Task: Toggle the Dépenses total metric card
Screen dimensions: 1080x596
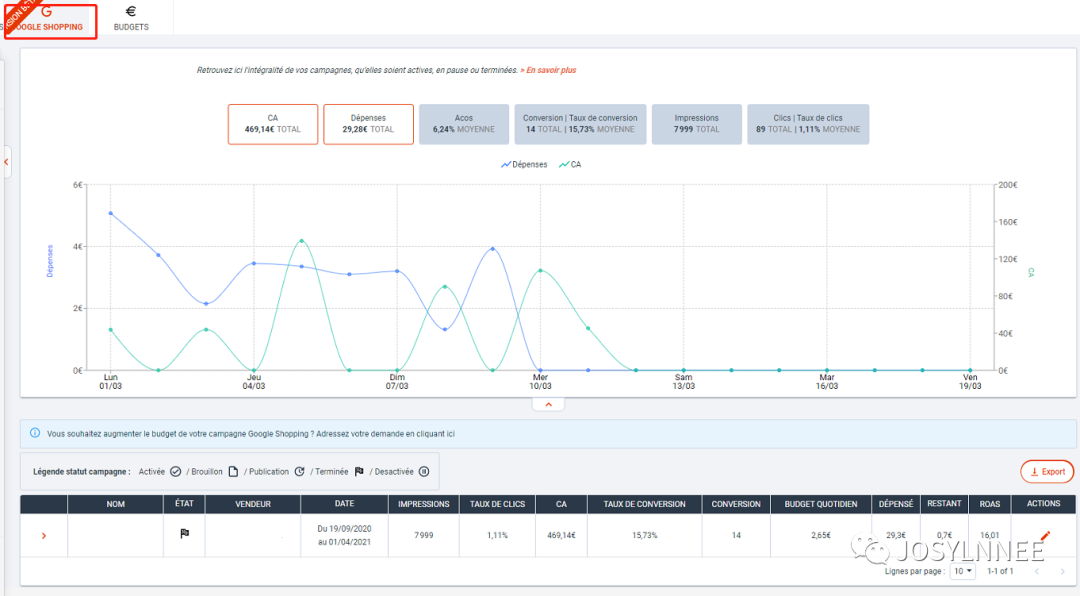Action: click(368, 124)
